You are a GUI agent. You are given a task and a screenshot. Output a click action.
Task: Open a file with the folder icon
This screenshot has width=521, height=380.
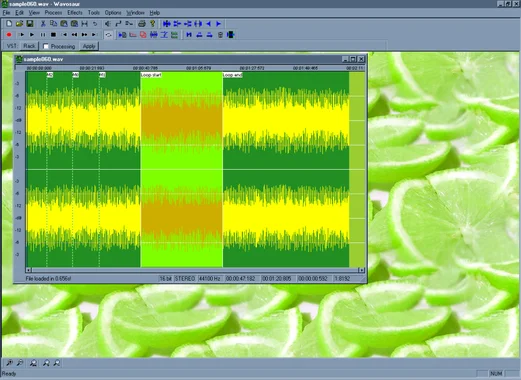19,24
